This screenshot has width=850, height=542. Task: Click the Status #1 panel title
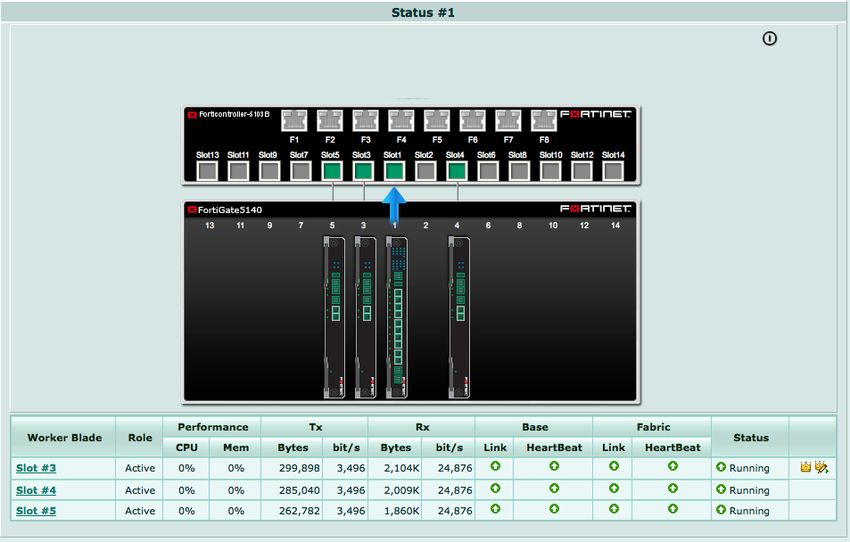tap(423, 12)
